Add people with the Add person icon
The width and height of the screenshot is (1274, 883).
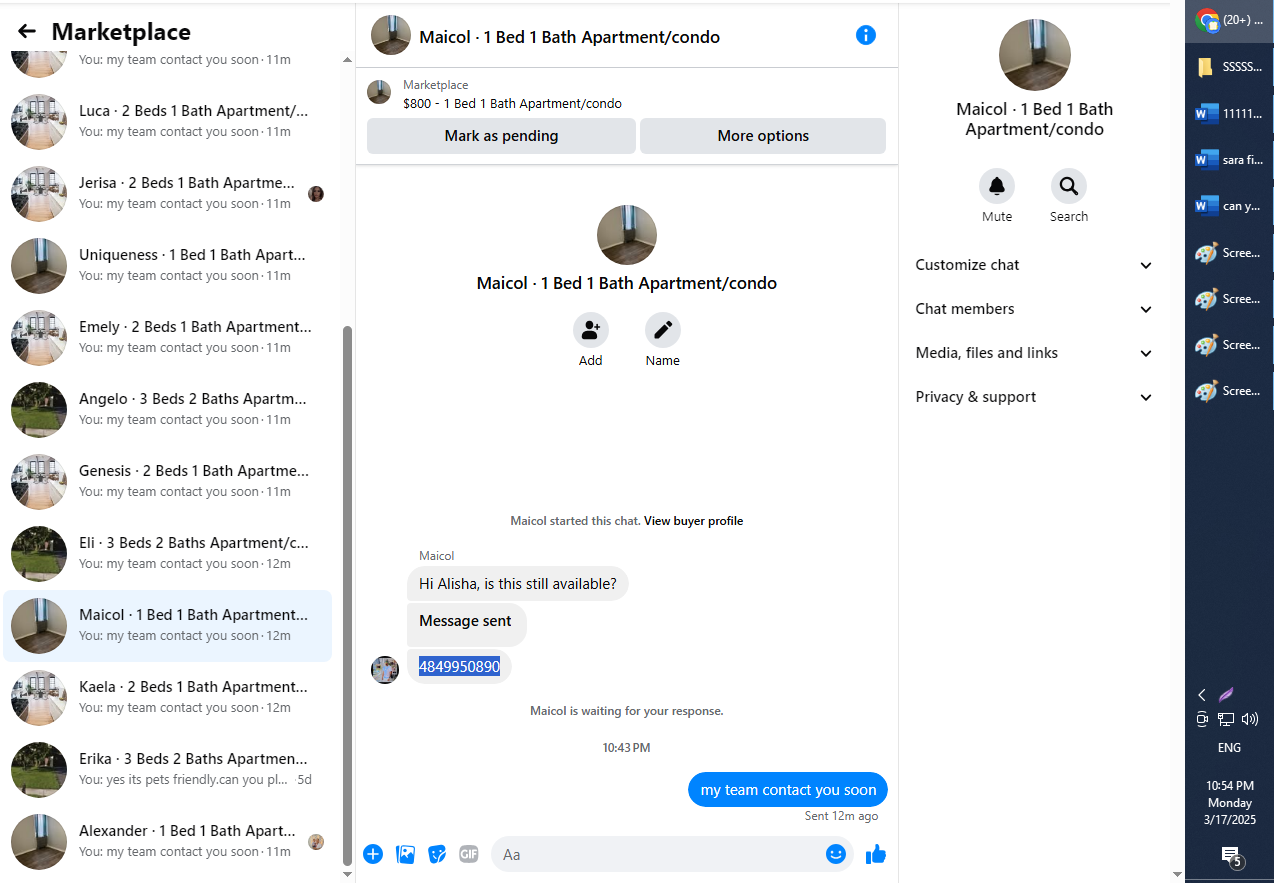tap(591, 330)
